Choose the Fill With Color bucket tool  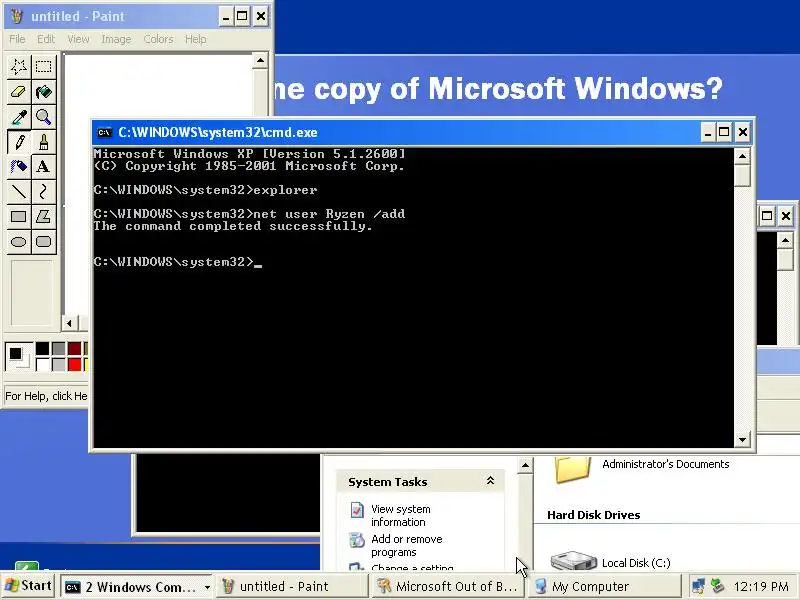pos(43,92)
